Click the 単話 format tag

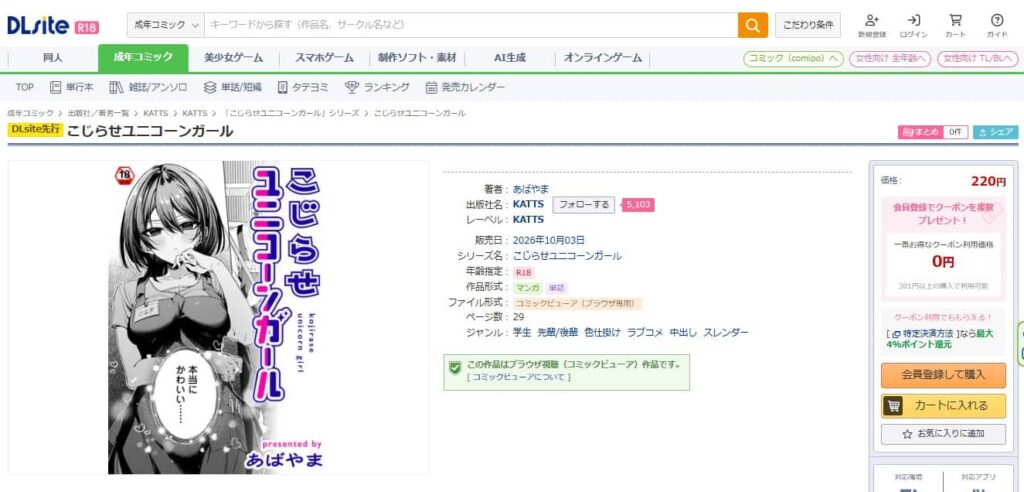(x=556, y=287)
